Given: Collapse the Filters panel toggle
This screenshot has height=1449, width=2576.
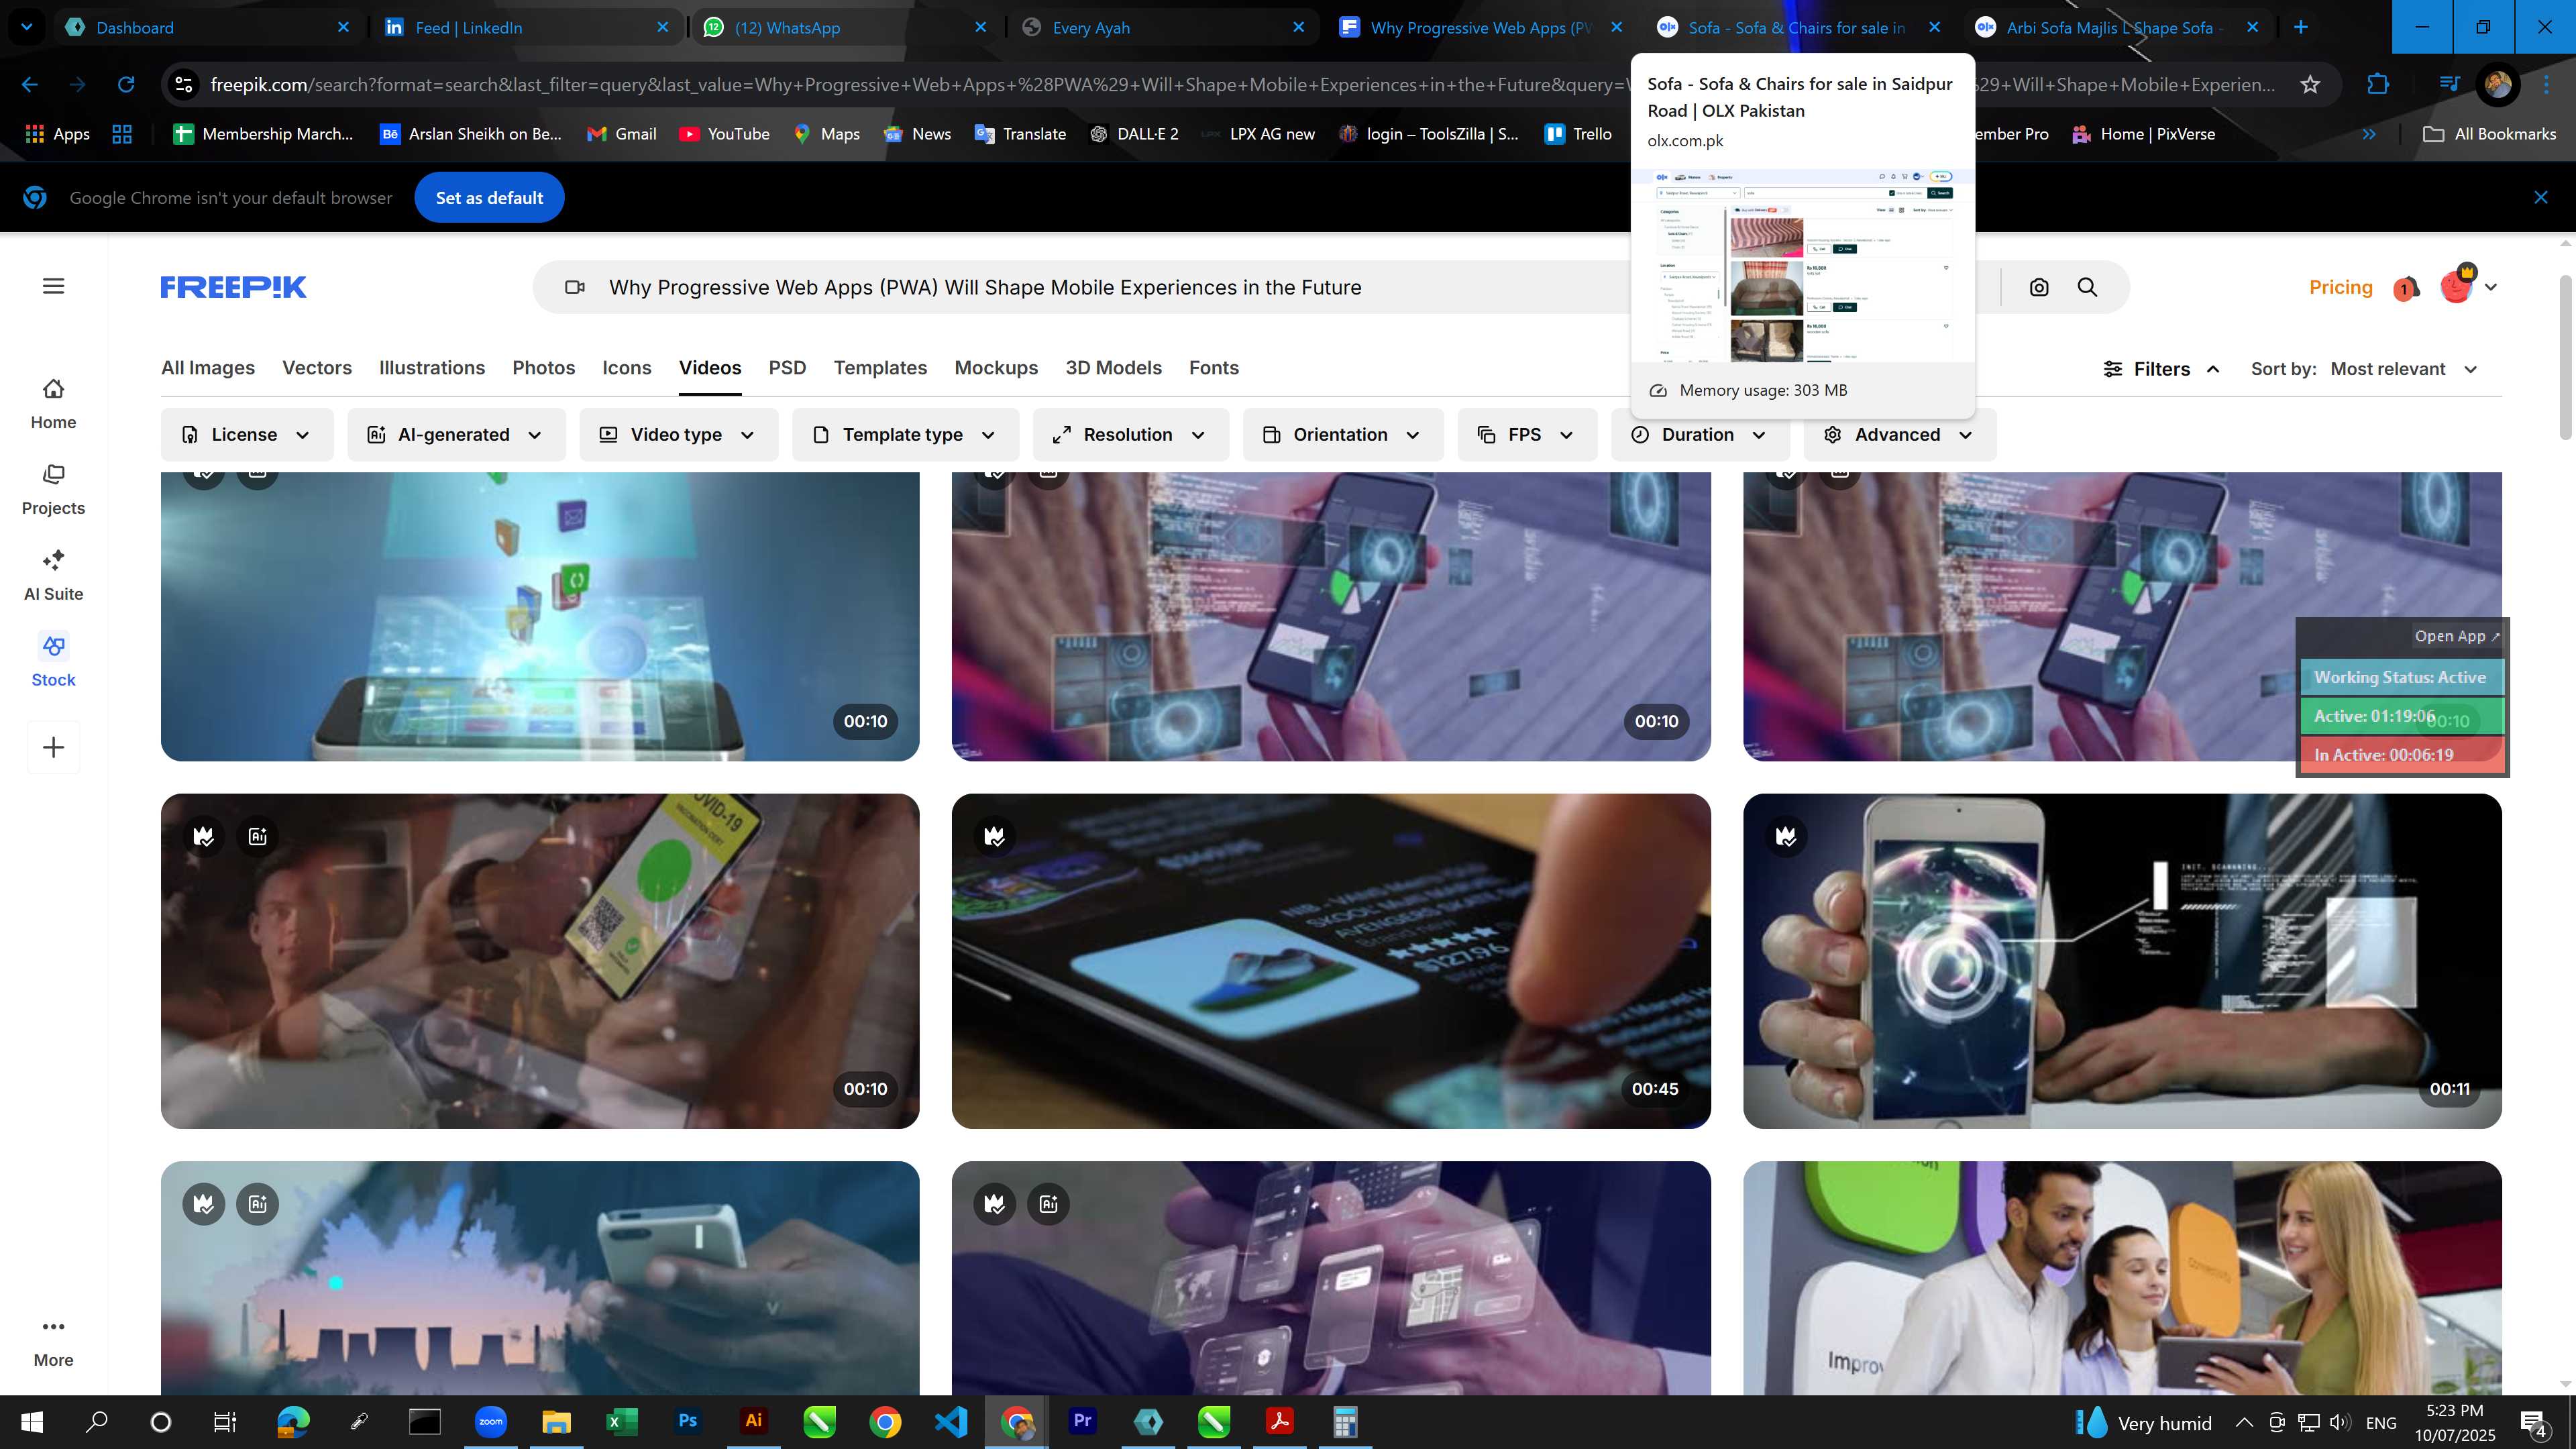Looking at the screenshot, I should point(2162,369).
